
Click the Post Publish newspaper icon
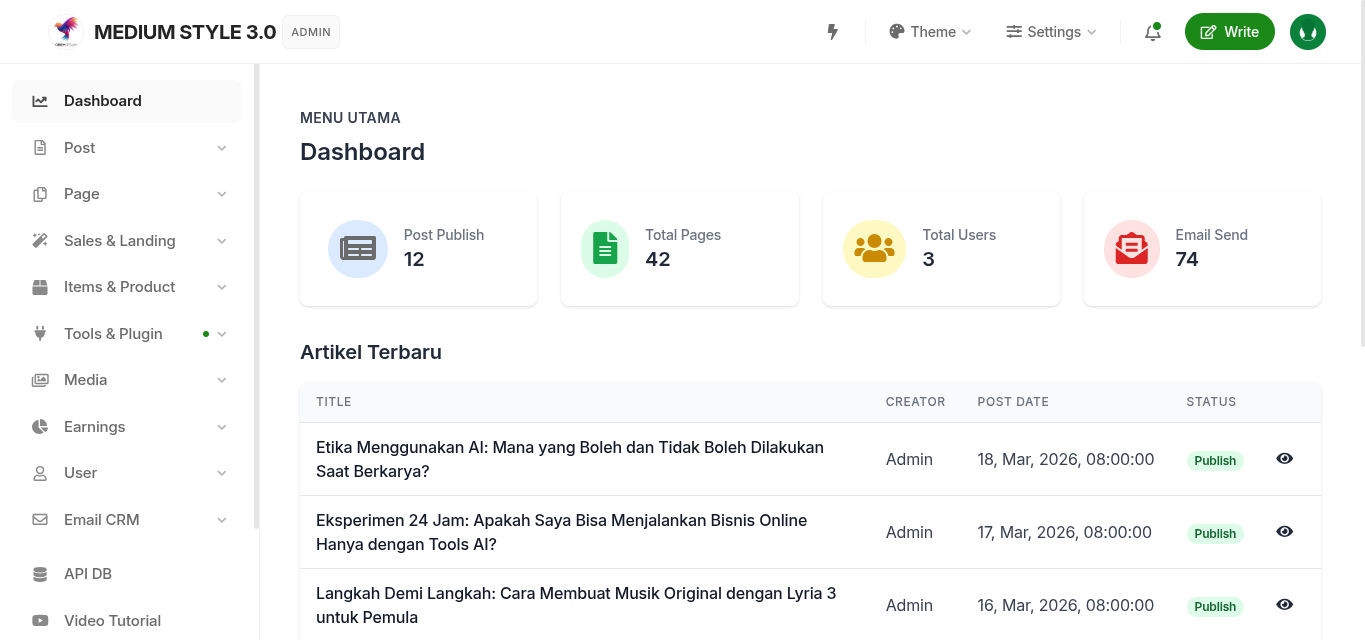point(358,248)
